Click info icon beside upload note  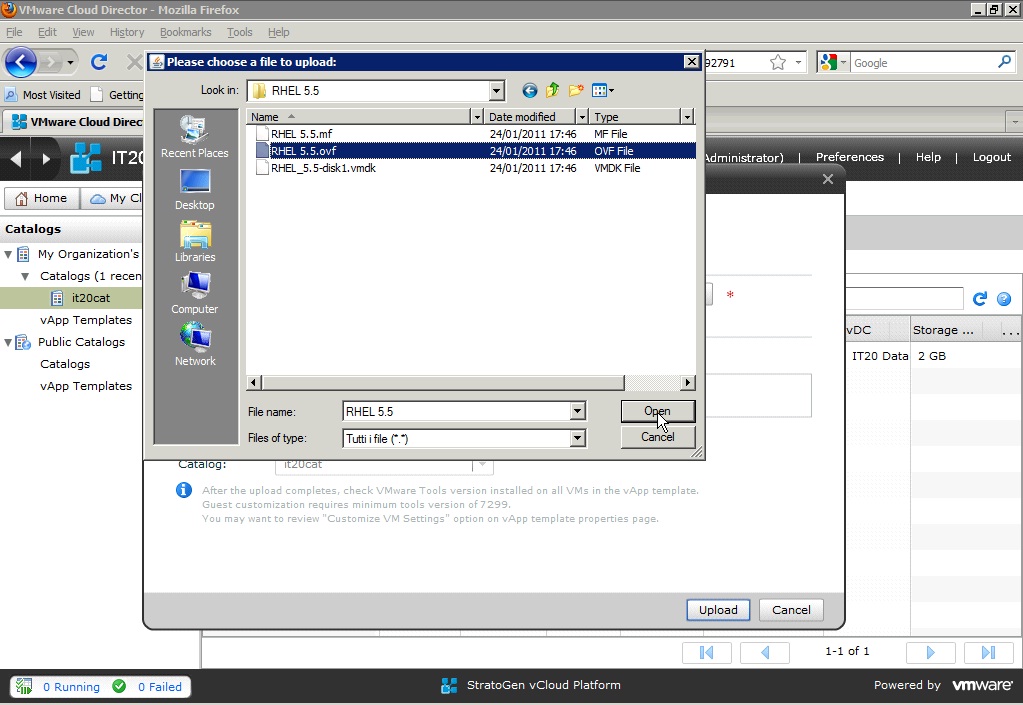pyautogui.click(x=184, y=490)
